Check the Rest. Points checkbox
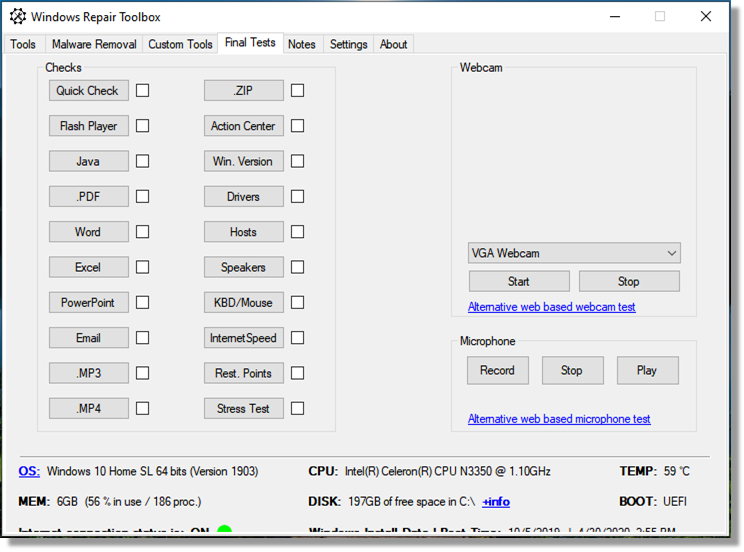The width and height of the screenshot is (744, 552). 298,373
